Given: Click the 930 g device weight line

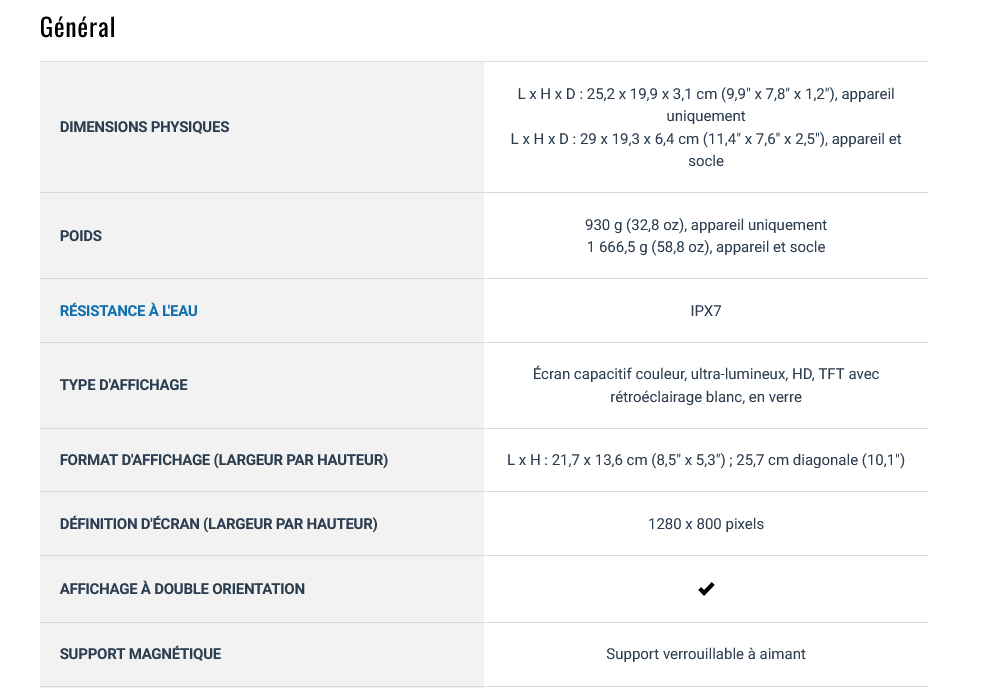Looking at the screenshot, I should click(x=706, y=225).
